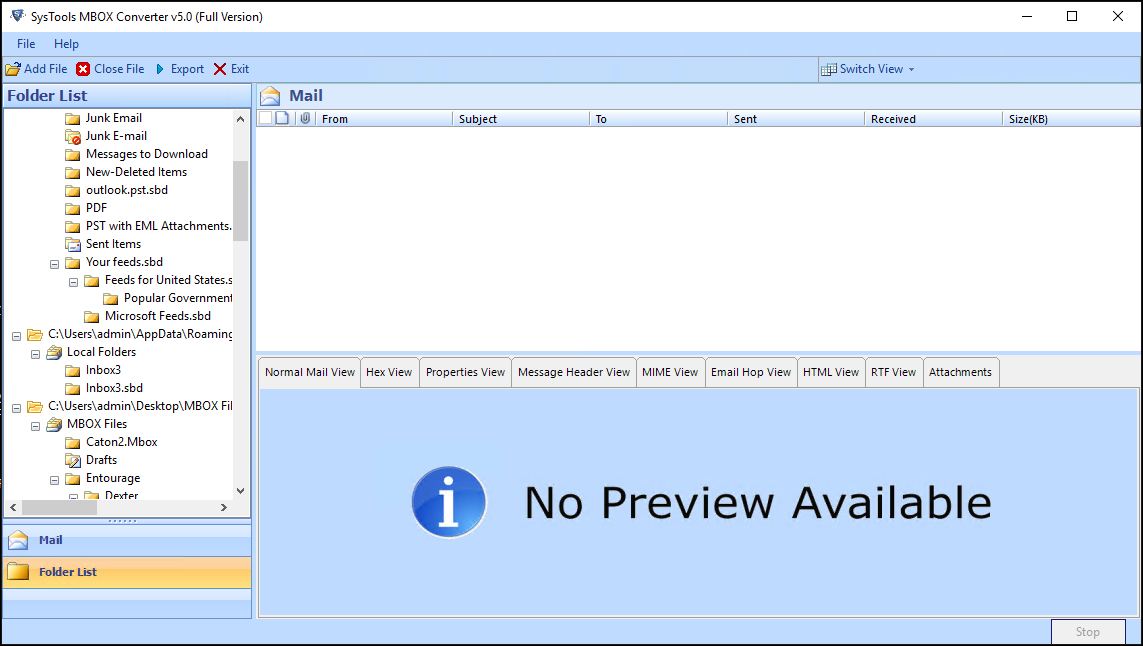1143x646 pixels.
Task: Click the Mail envelope icon in bottom pane
Action: point(18,540)
